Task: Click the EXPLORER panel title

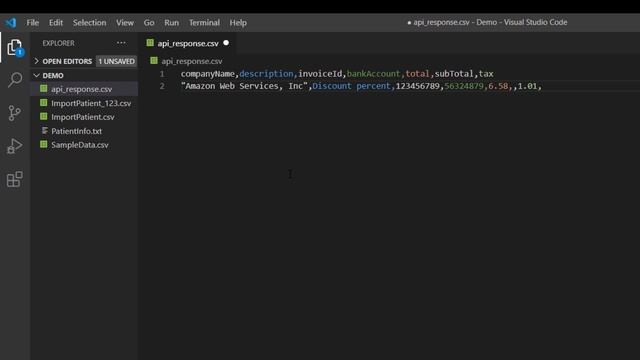Action: click(x=58, y=43)
